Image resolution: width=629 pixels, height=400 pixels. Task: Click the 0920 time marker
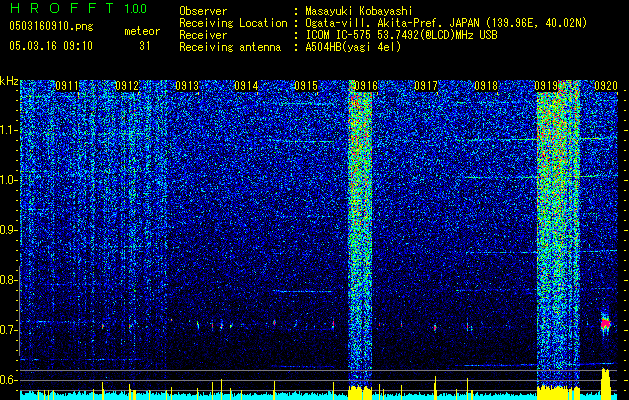pos(606,85)
